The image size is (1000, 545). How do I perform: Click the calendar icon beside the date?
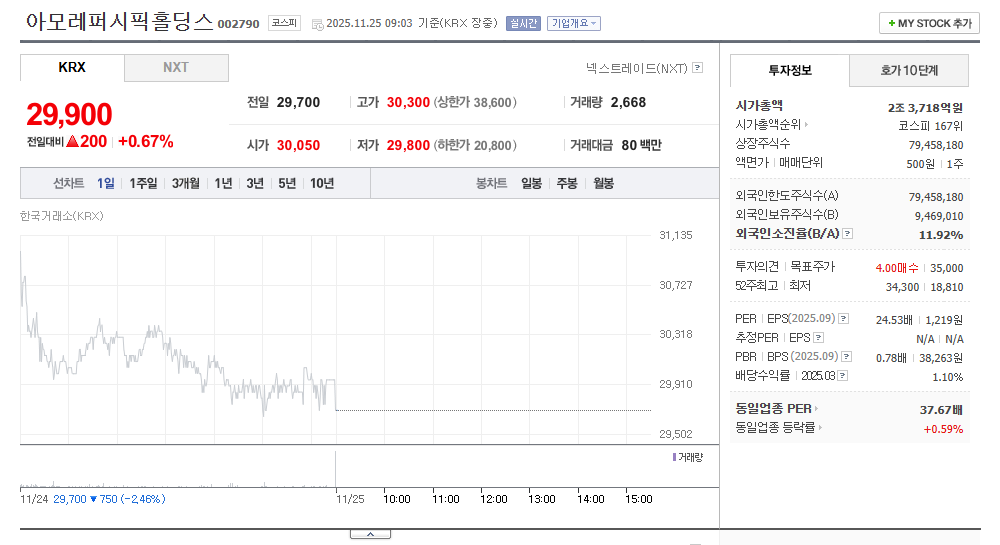coord(317,24)
